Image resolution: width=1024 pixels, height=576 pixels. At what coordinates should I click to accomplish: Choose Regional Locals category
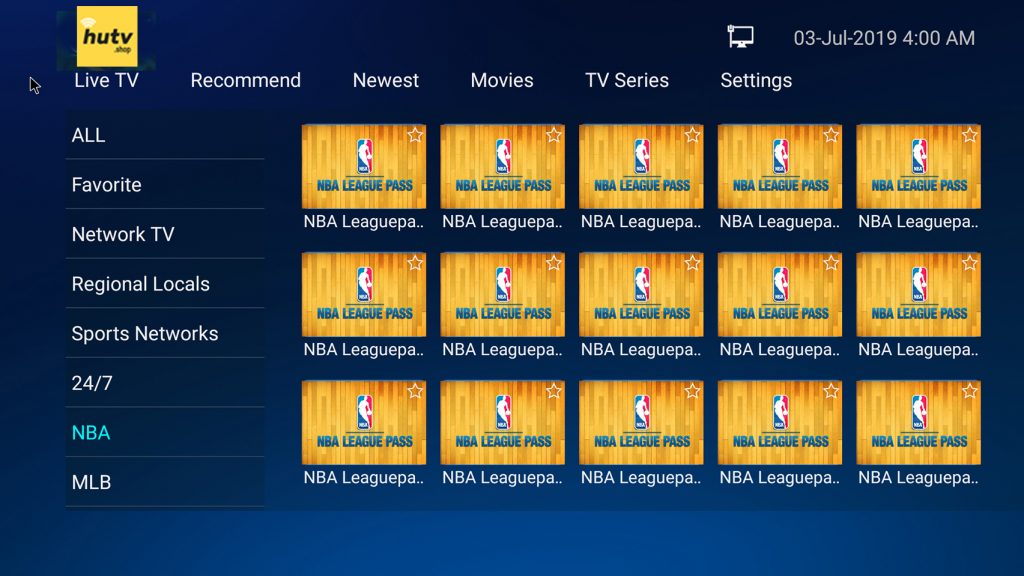165,284
